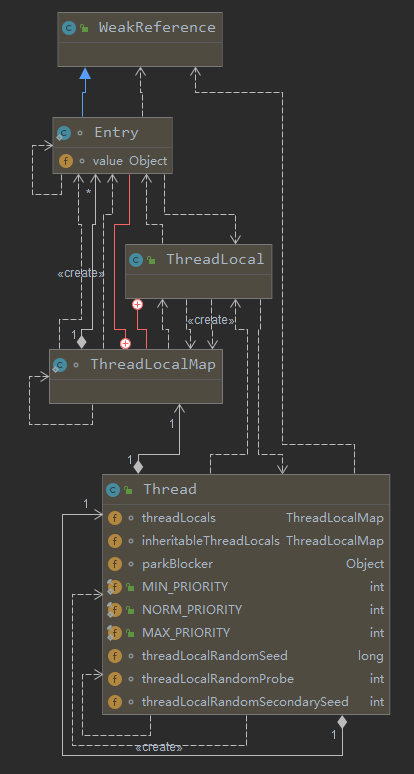Select the NORM_PRIORITY field row
414x774 pixels.
click(x=246, y=610)
